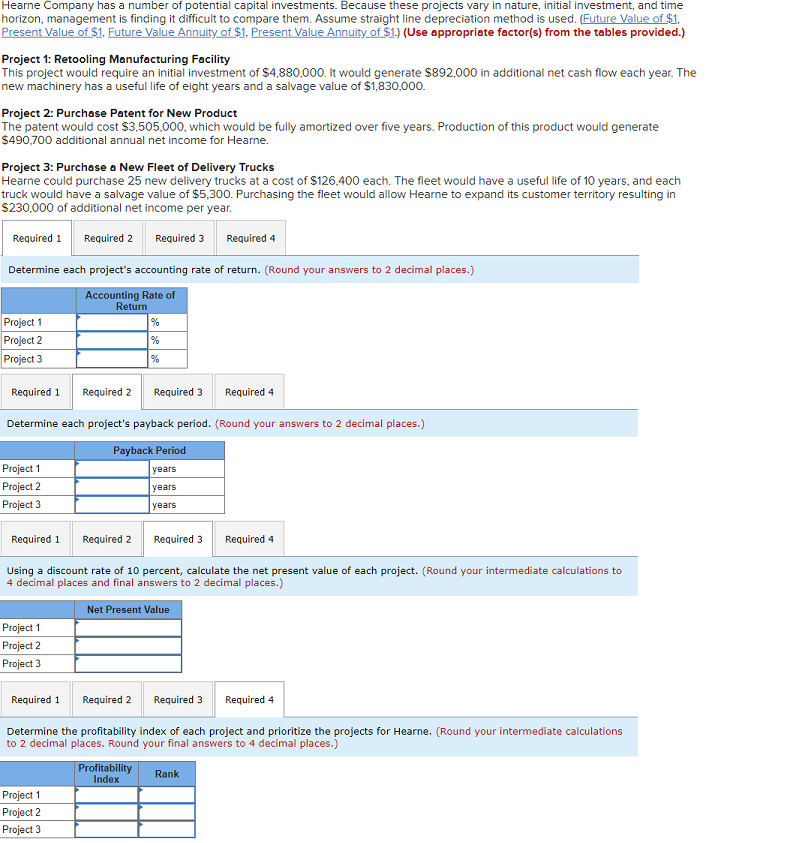Click heading Project 3: Purchase a New Fleet of Delivery Trucks
Image resolution: width=804 pixels, height=843 pixels.
[138, 167]
